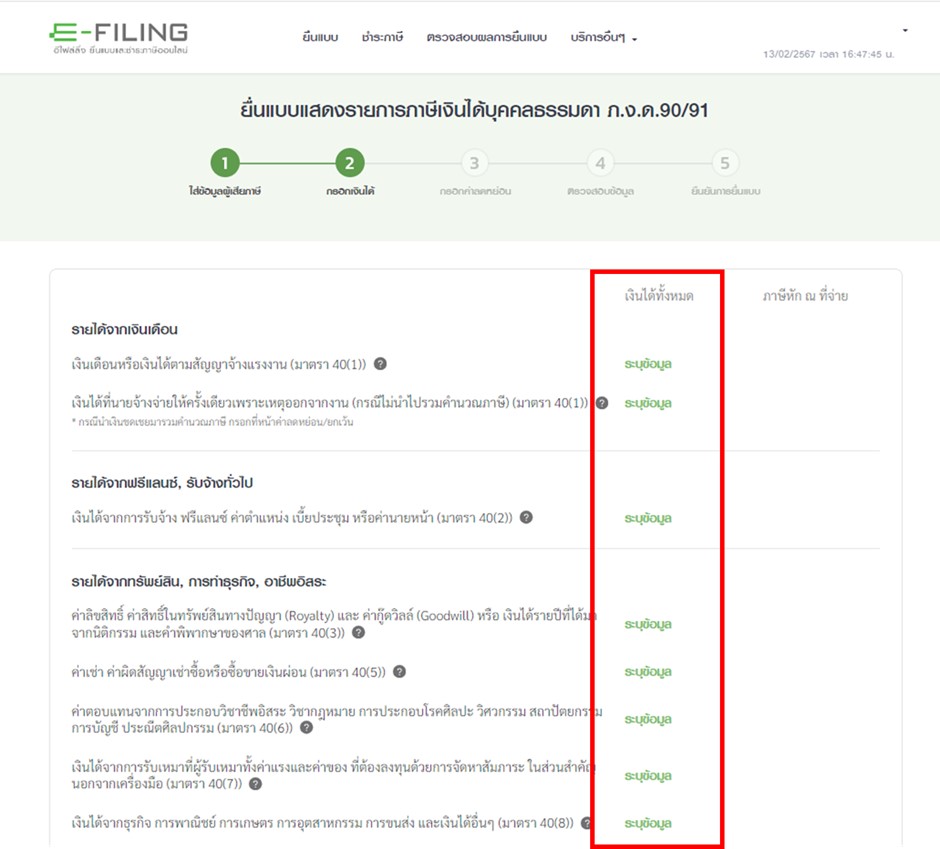Click ระบุข้อมูล for rental income 40(5)
Screen dimensions: 940x849
[x=648, y=672]
